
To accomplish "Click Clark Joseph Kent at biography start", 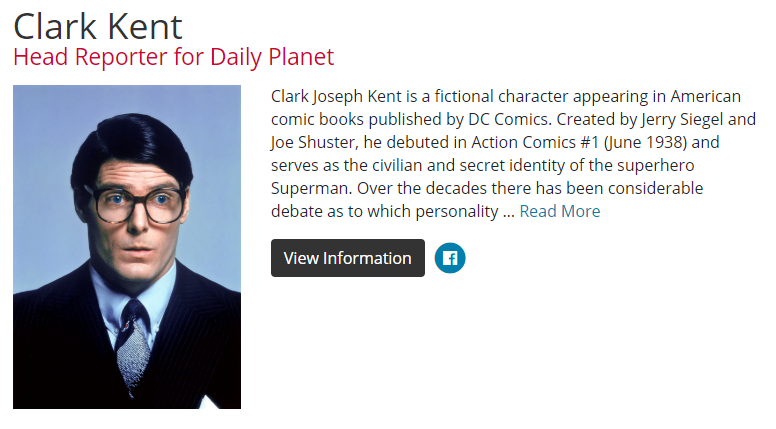I will point(336,96).
